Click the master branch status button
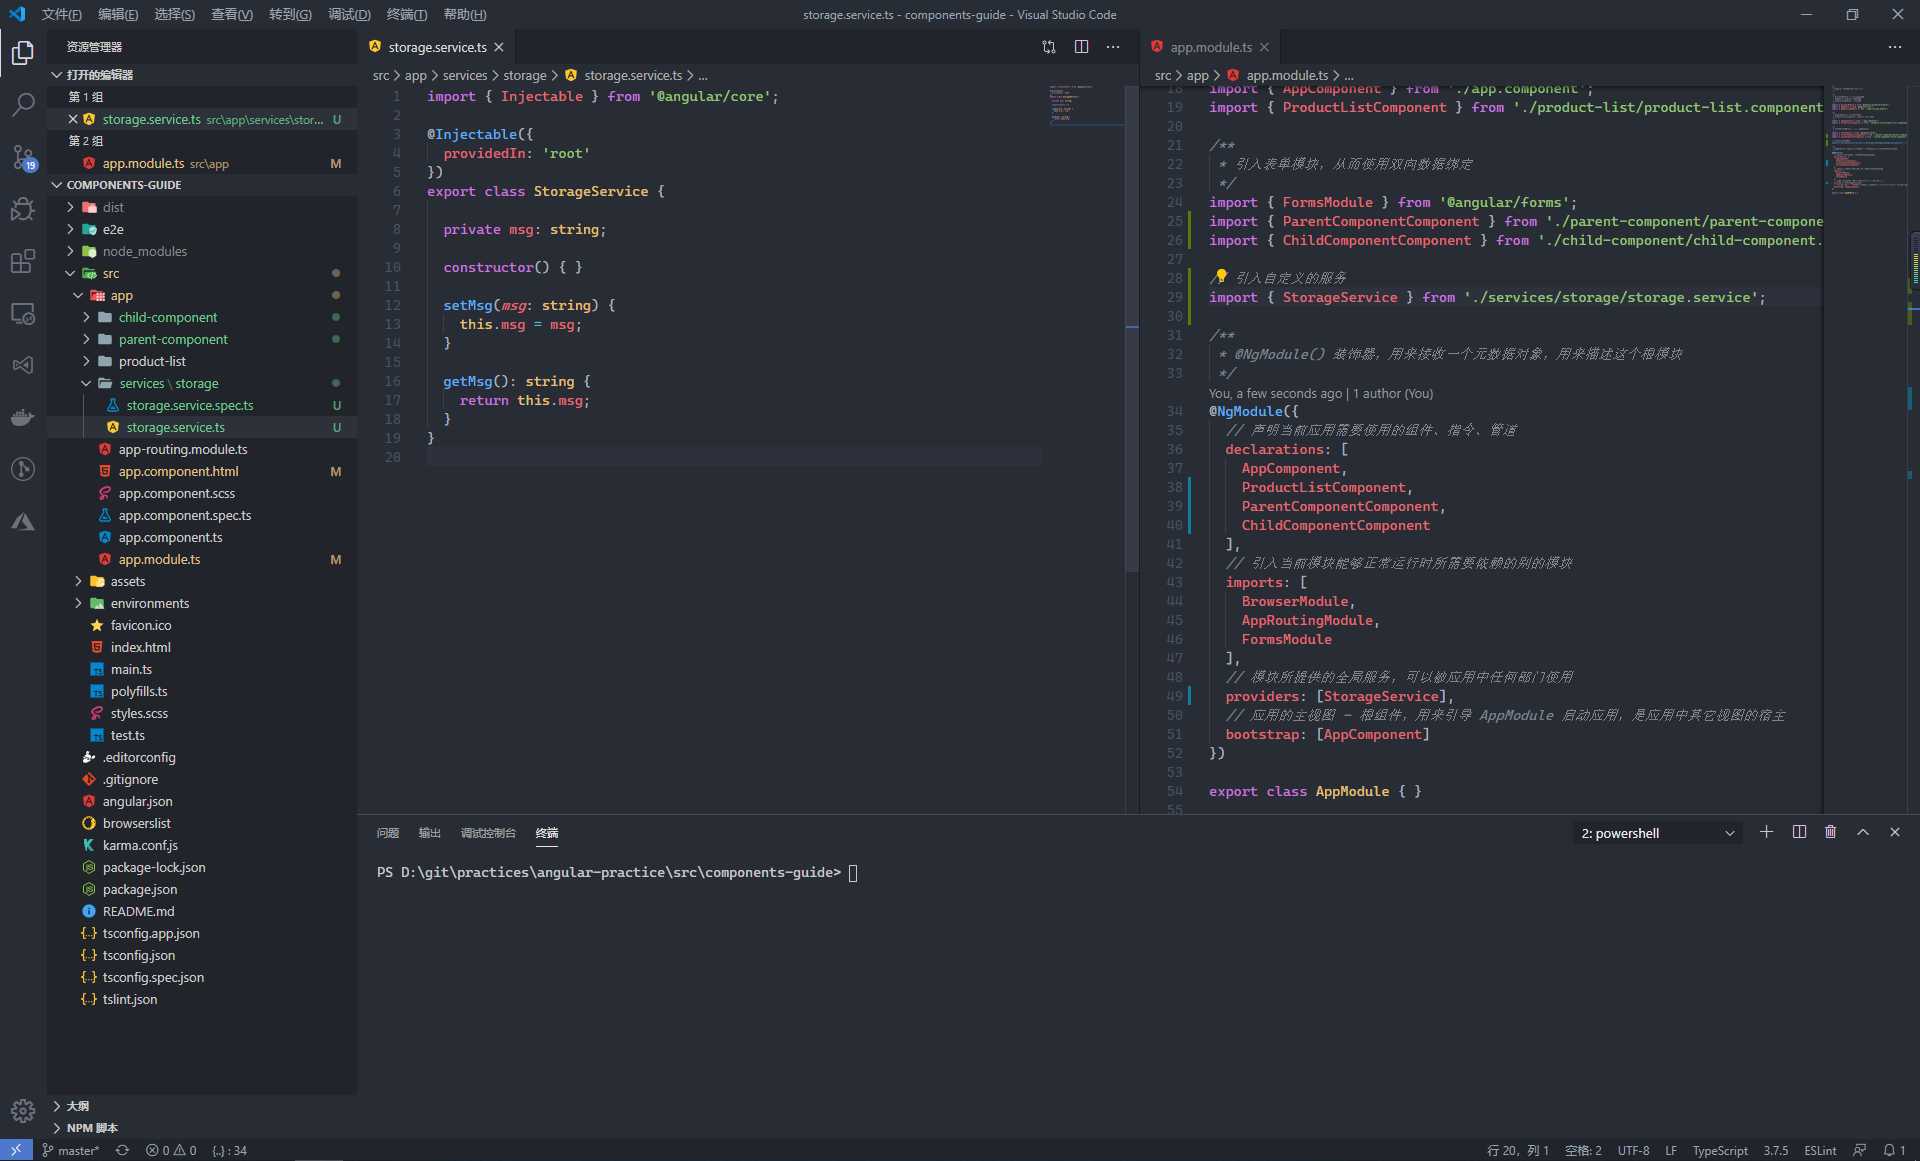The image size is (1920, 1161). tap(70, 1150)
